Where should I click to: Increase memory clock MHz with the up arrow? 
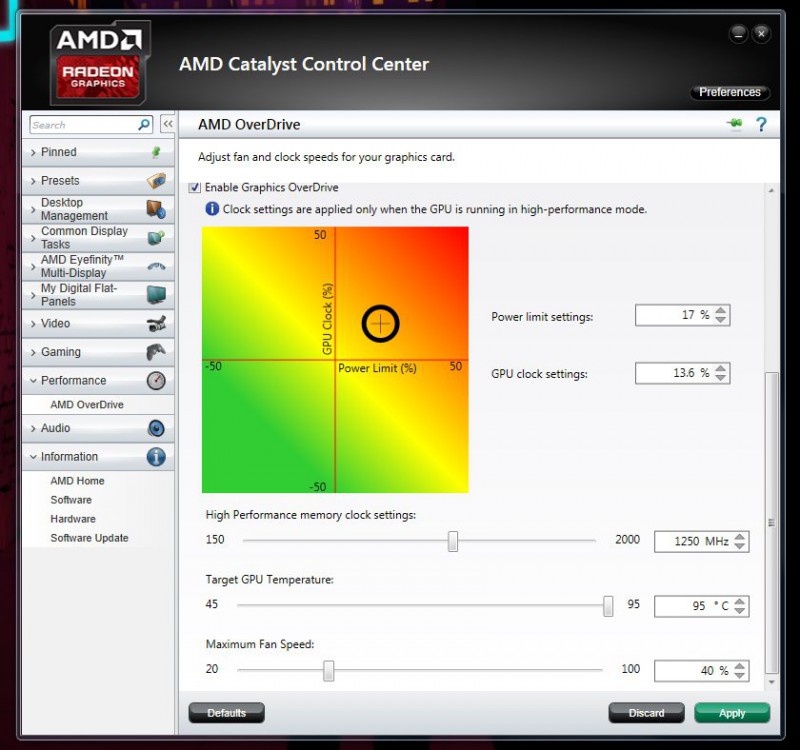(x=740, y=537)
